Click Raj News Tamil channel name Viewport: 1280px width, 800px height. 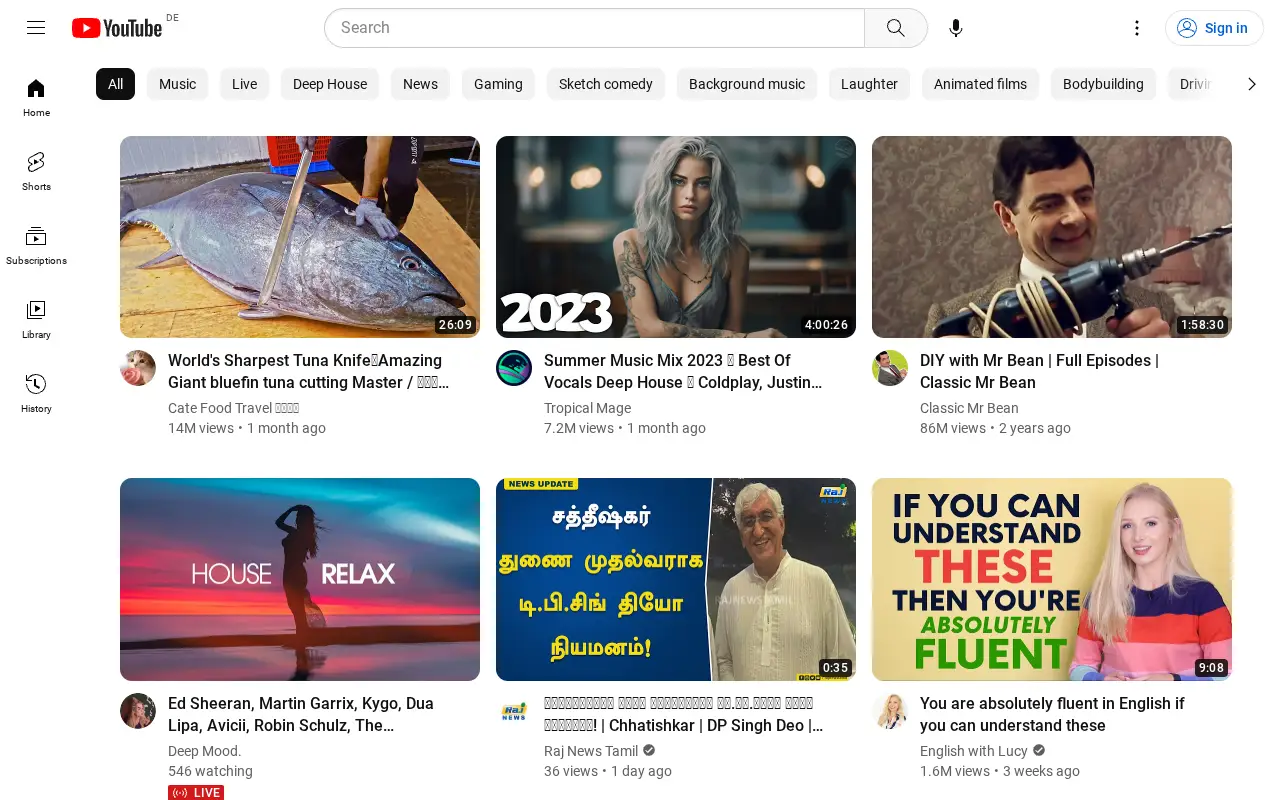[591, 751]
